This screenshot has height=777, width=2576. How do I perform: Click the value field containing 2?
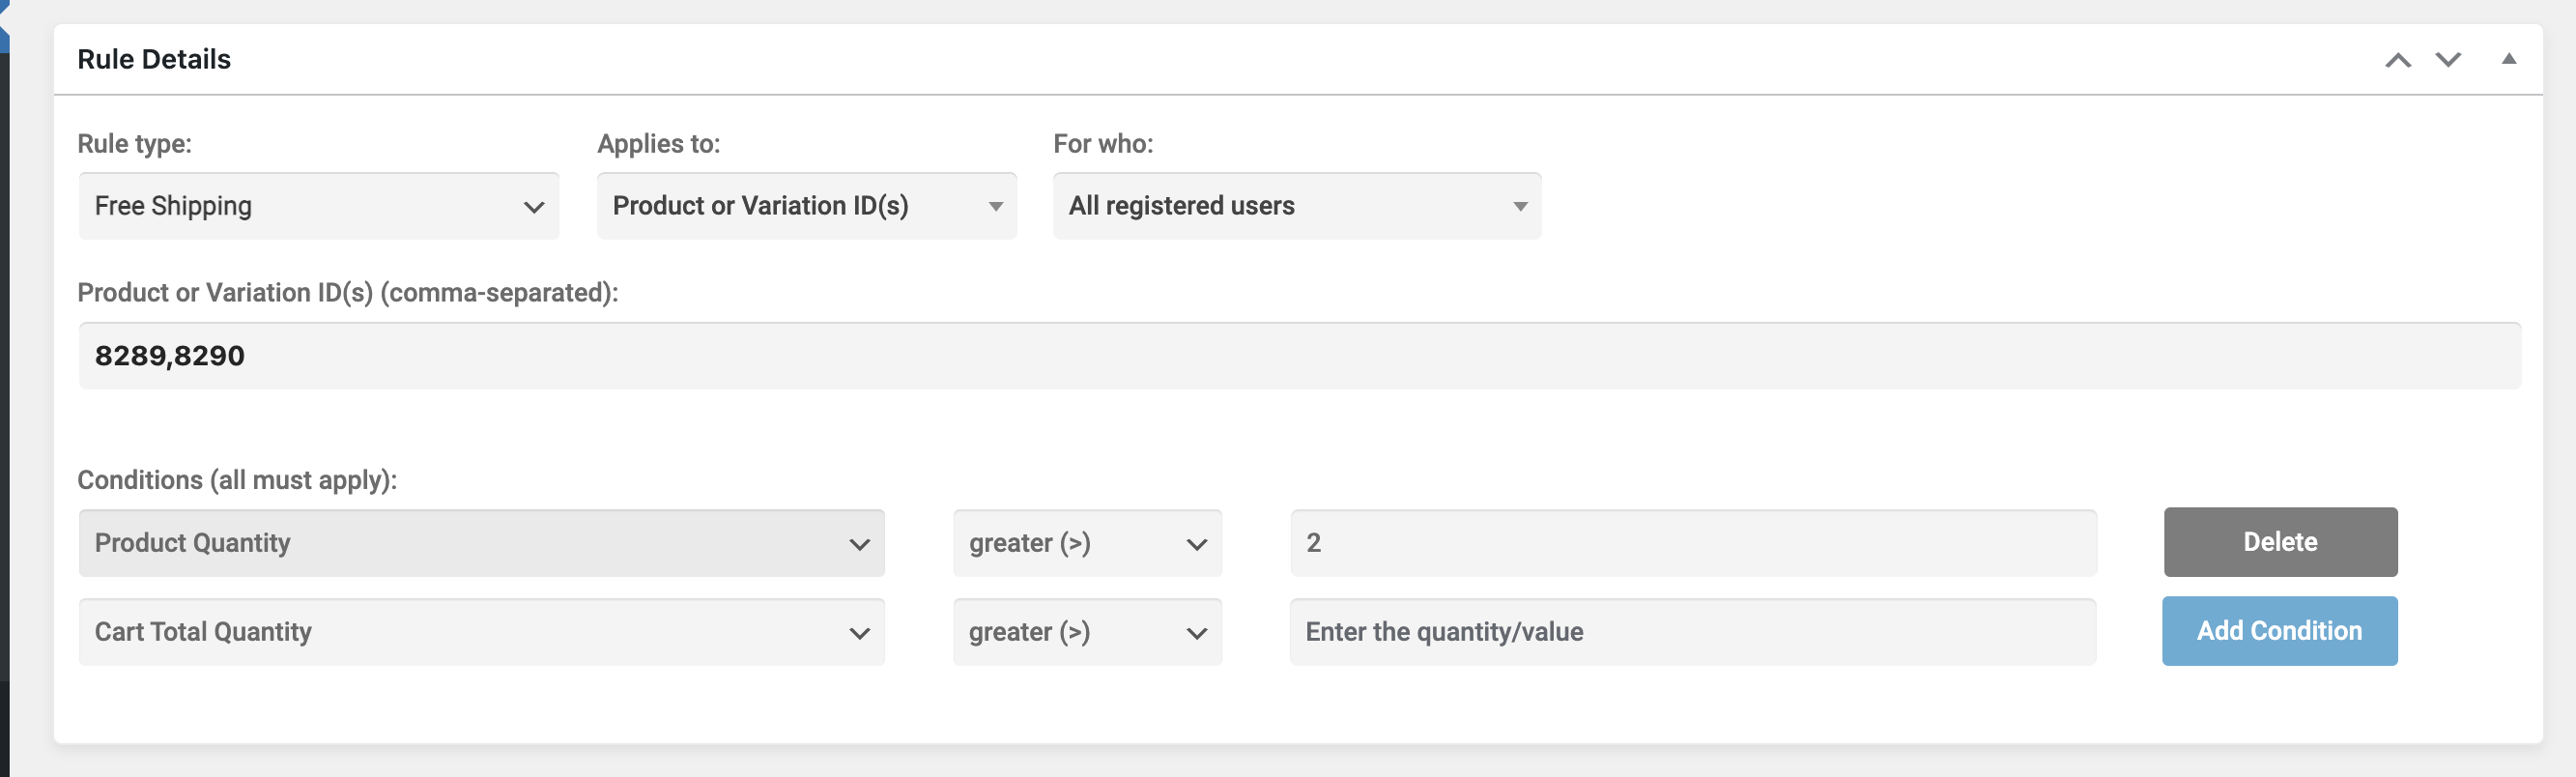click(x=1693, y=543)
